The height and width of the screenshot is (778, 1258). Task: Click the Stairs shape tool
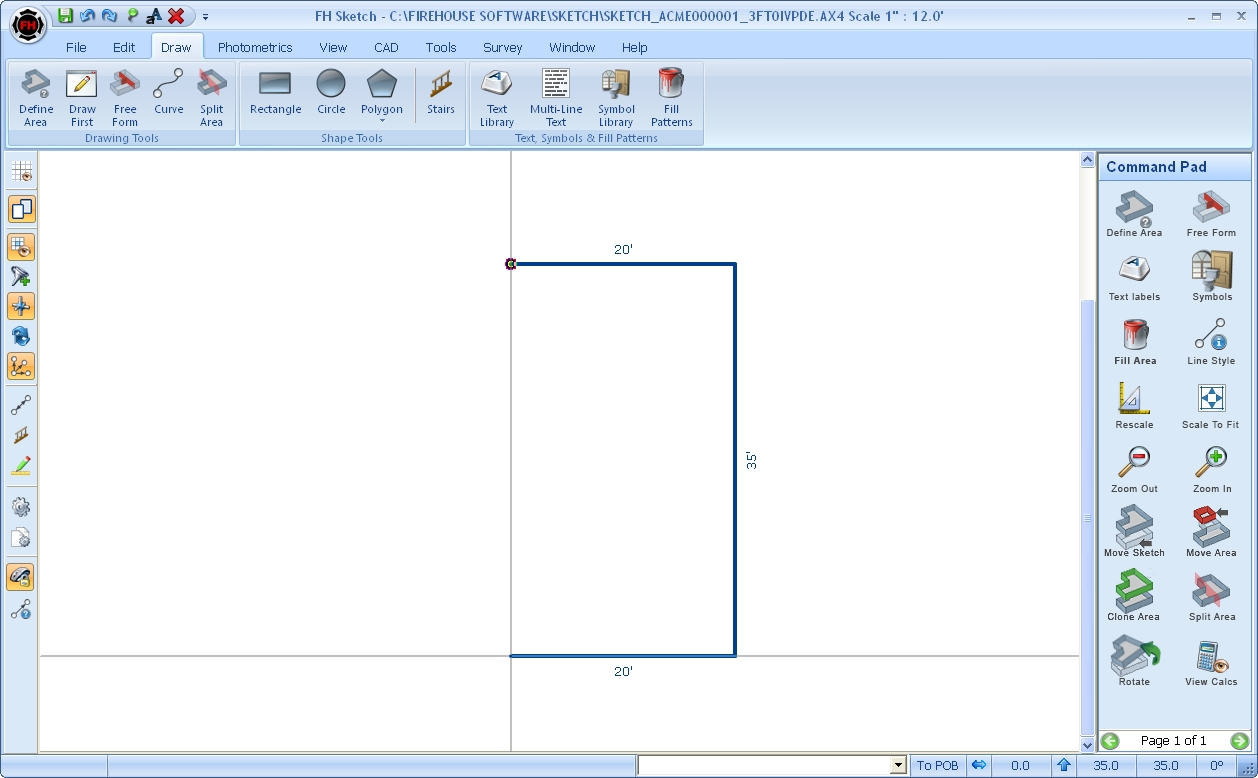440,93
